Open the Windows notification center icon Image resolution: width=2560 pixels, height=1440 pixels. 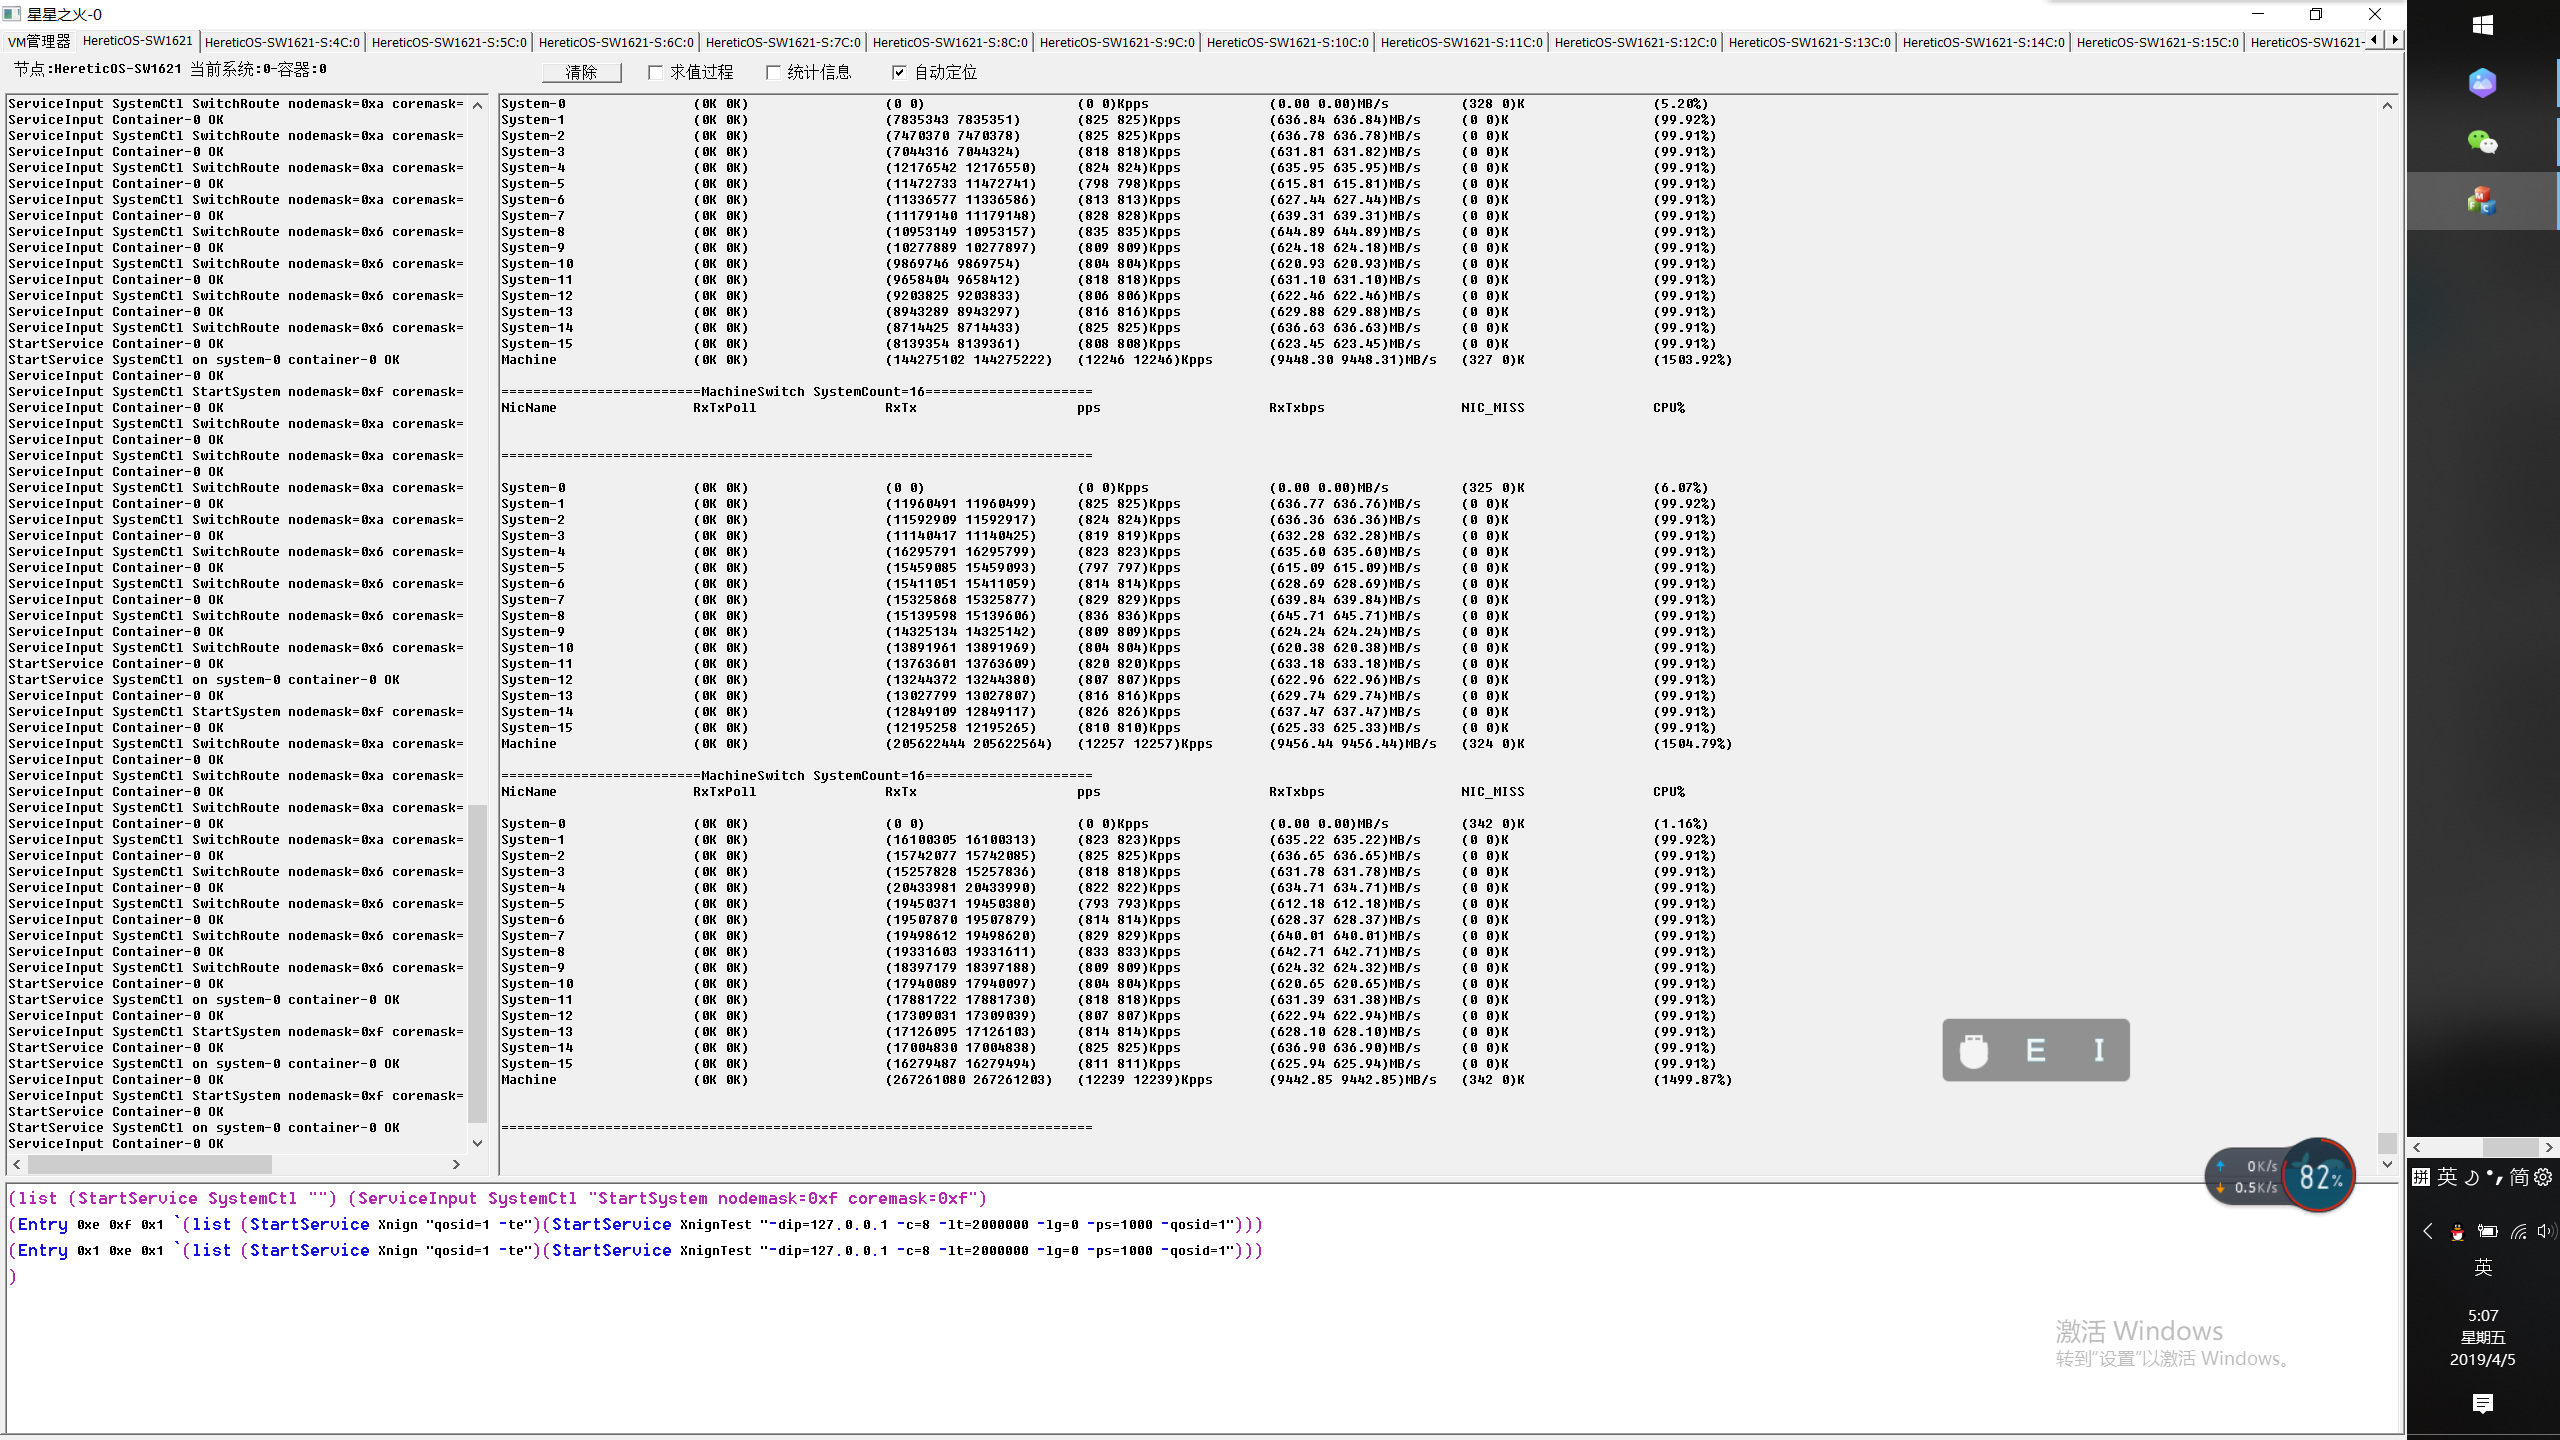click(2482, 1404)
